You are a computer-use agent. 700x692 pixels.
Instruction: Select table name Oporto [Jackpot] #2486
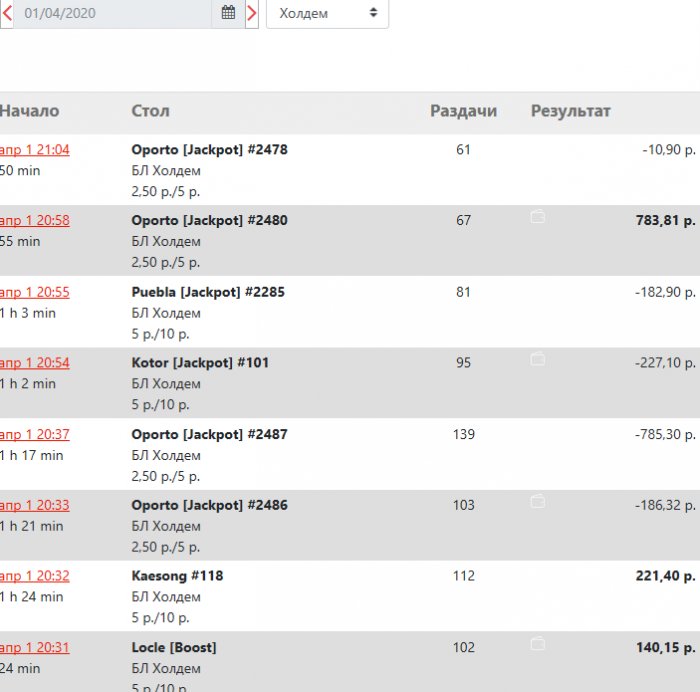[x=209, y=505]
